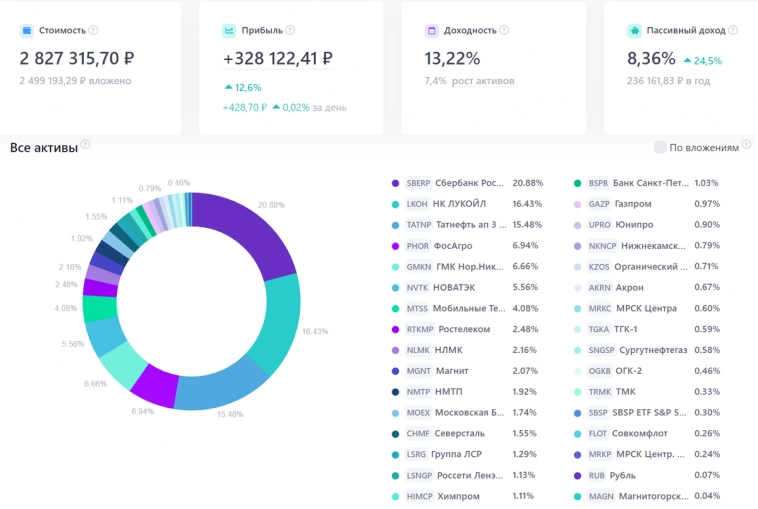The width and height of the screenshot is (758, 509).
Task: Open the help icon next to Доходность
Action: point(500,31)
